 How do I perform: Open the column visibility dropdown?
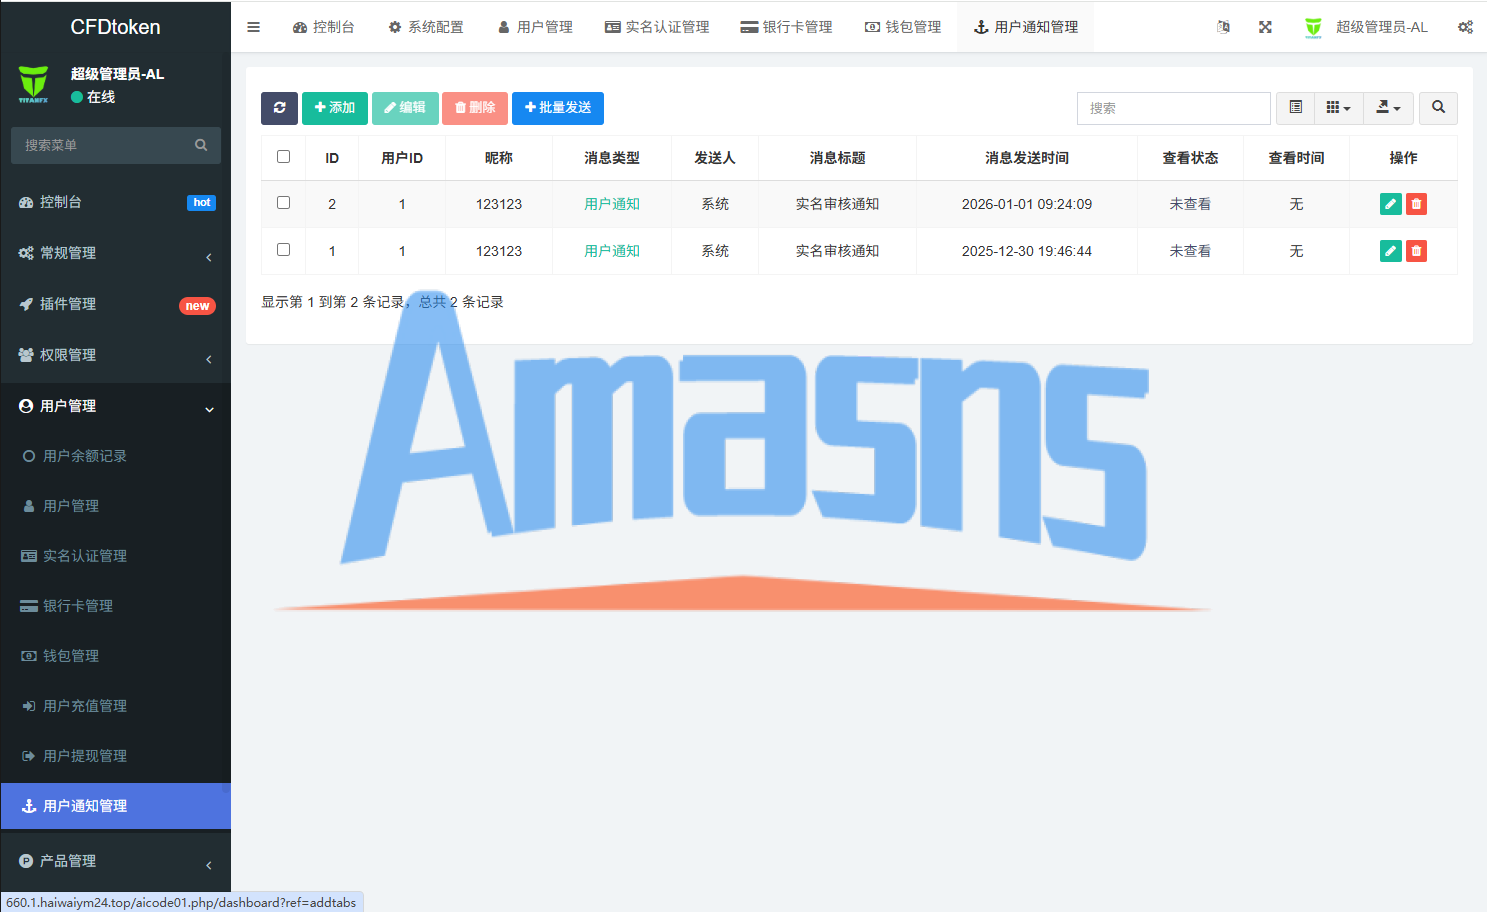click(1339, 108)
